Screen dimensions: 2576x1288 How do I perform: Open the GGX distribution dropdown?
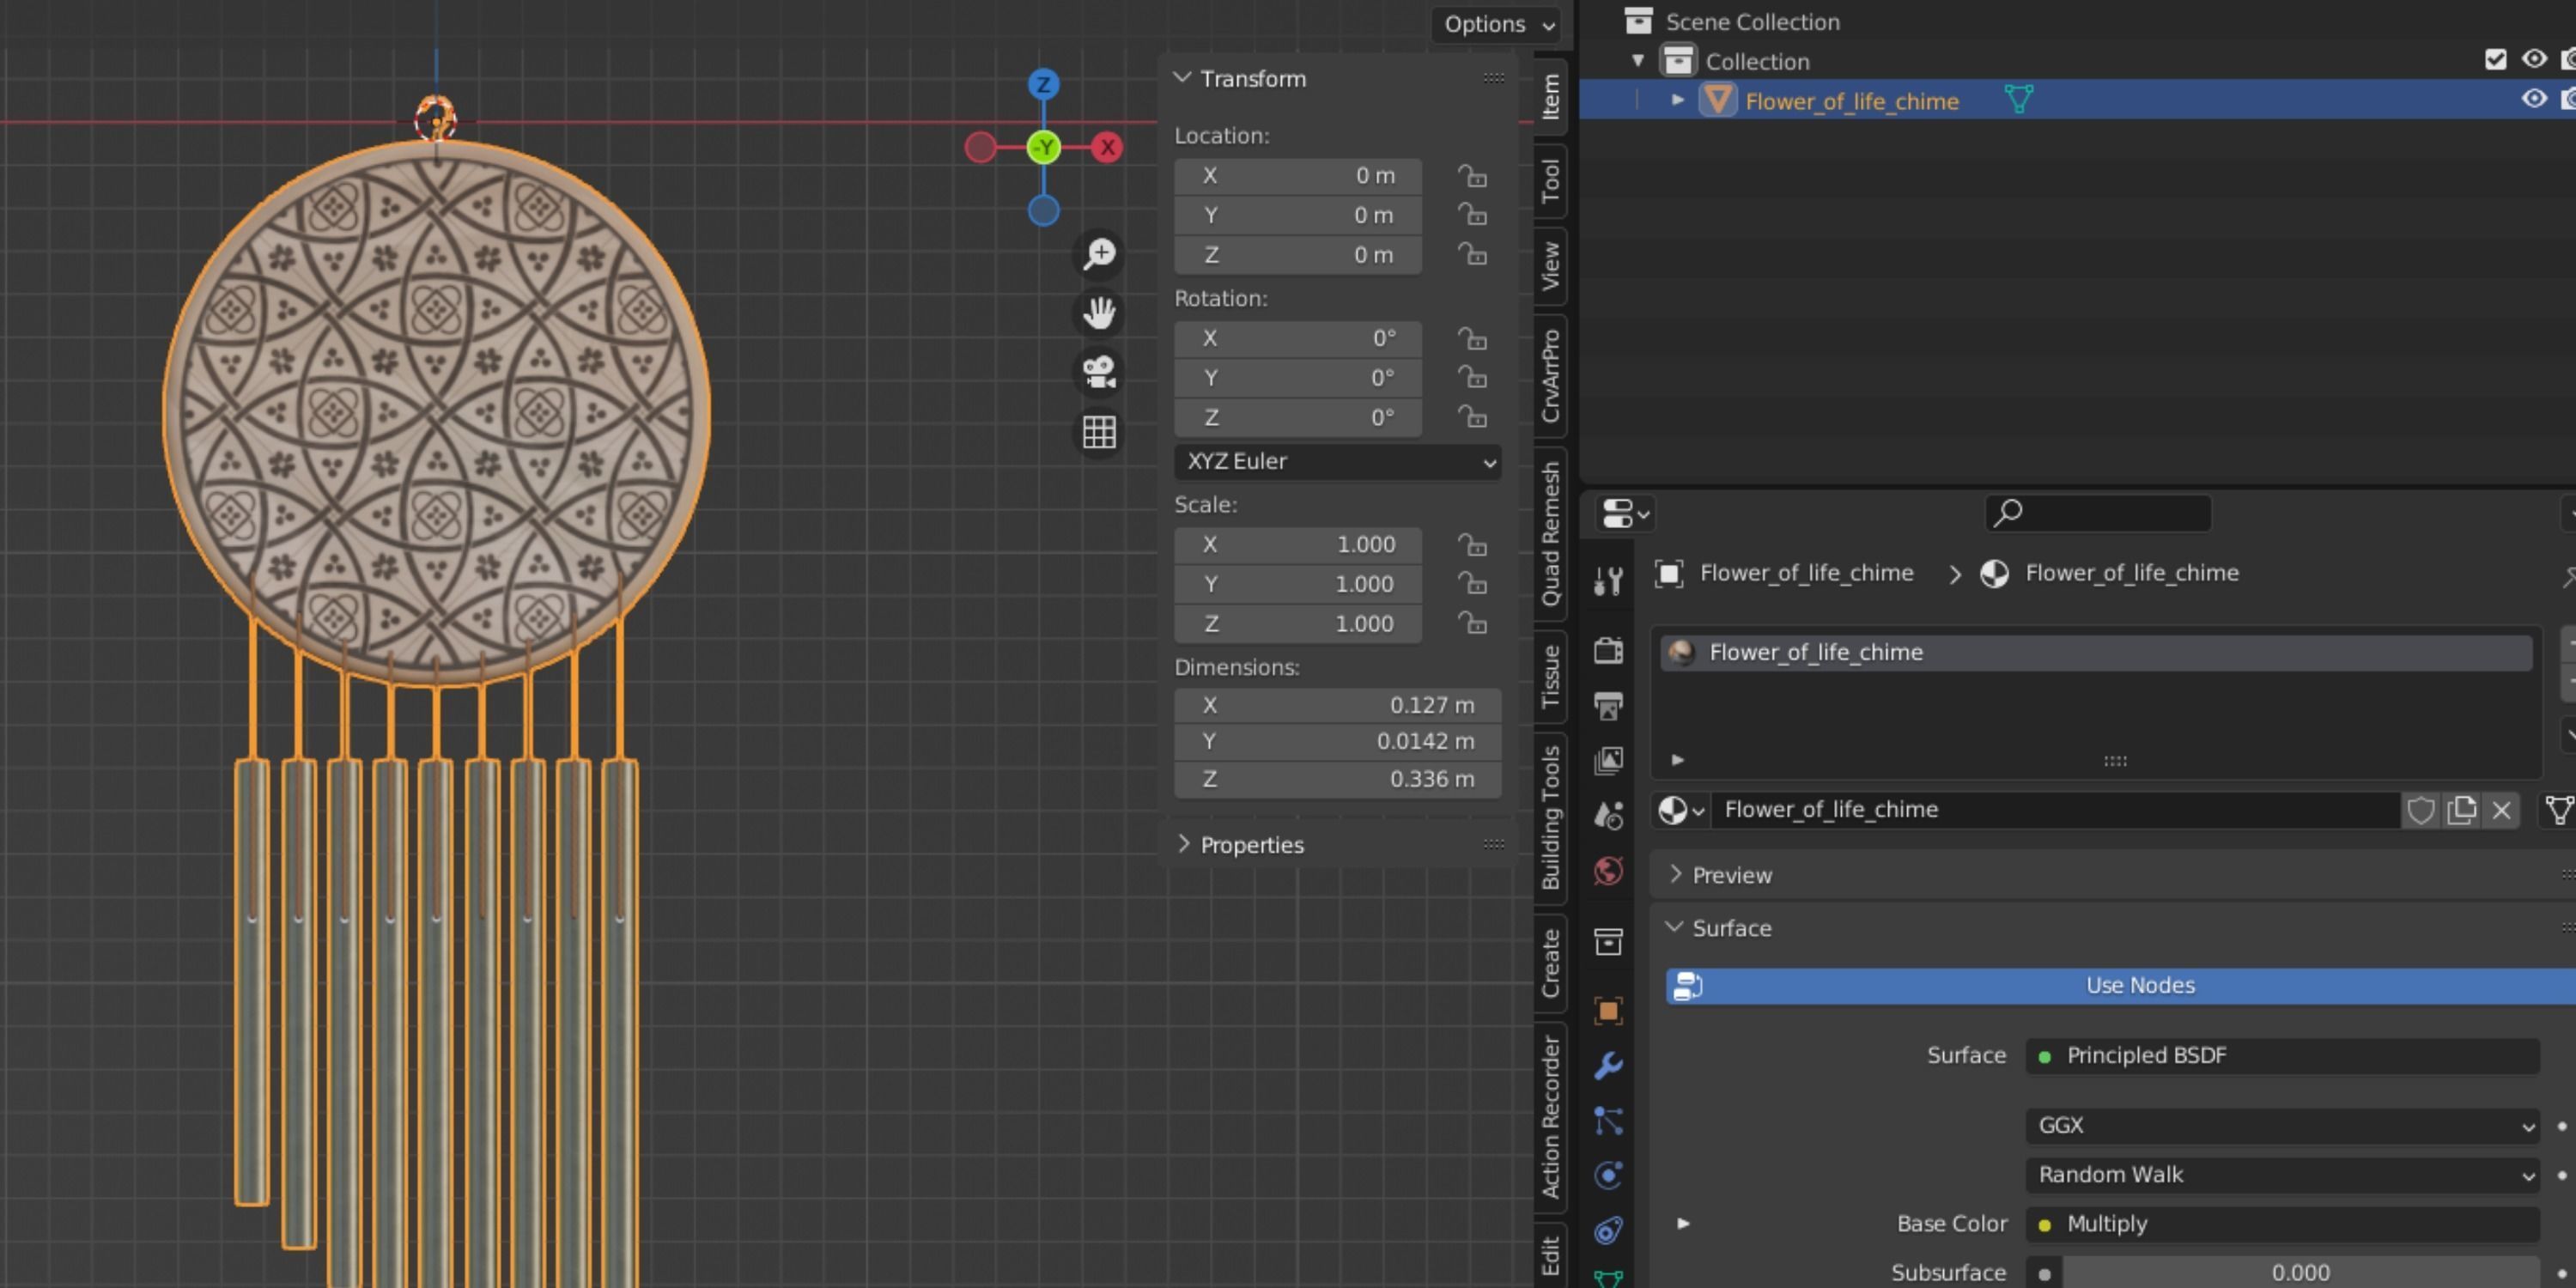pyautogui.click(x=2282, y=1126)
